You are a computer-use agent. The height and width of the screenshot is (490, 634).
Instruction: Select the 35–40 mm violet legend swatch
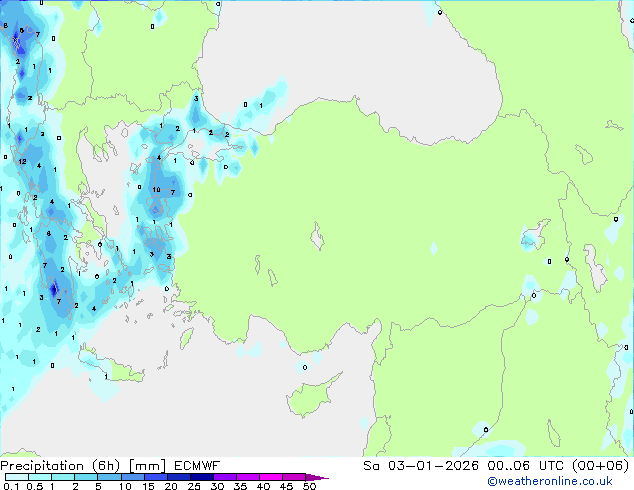click(248, 477)
